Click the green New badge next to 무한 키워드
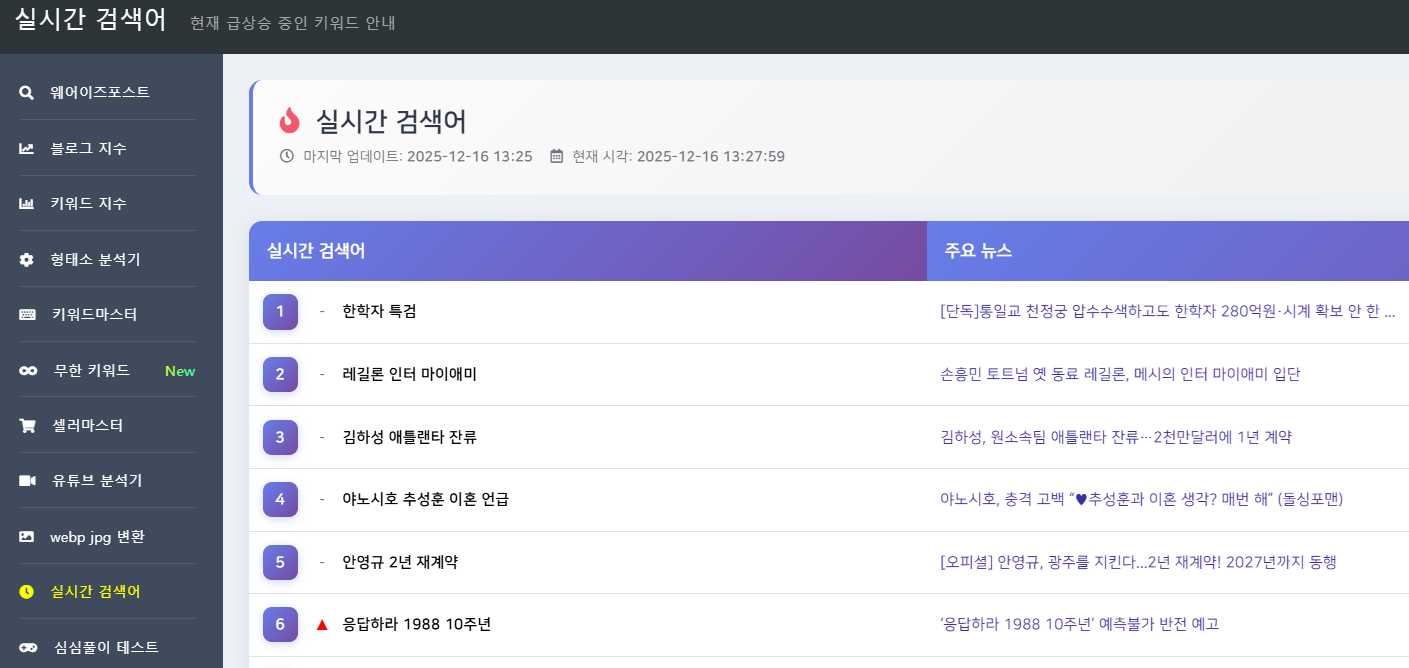1409x668 pixels. (x=179, y=370)
